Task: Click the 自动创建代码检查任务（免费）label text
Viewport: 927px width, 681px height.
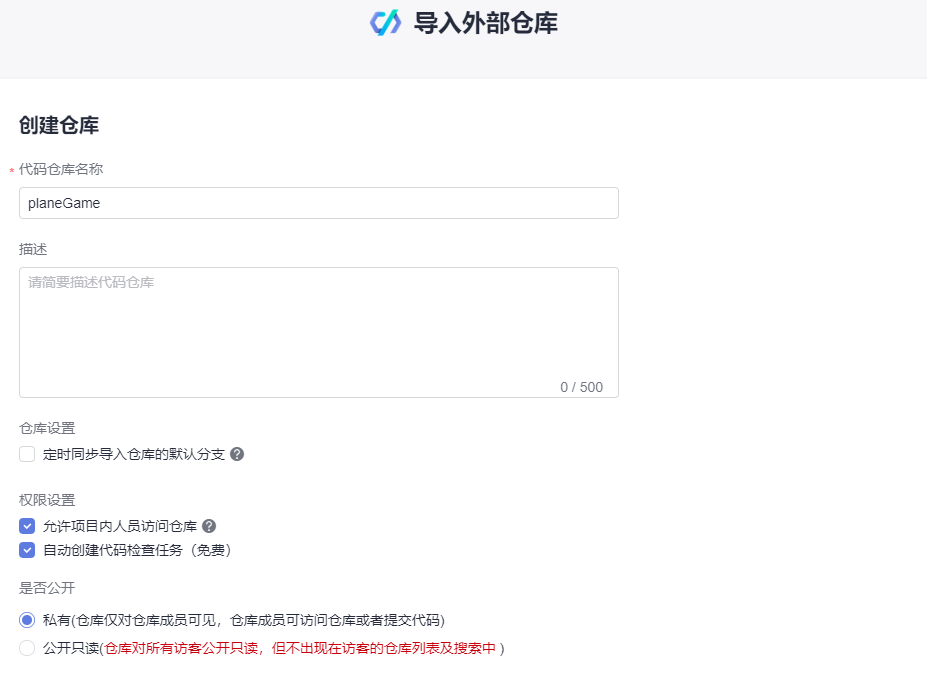Action: [x=137, y=550]
